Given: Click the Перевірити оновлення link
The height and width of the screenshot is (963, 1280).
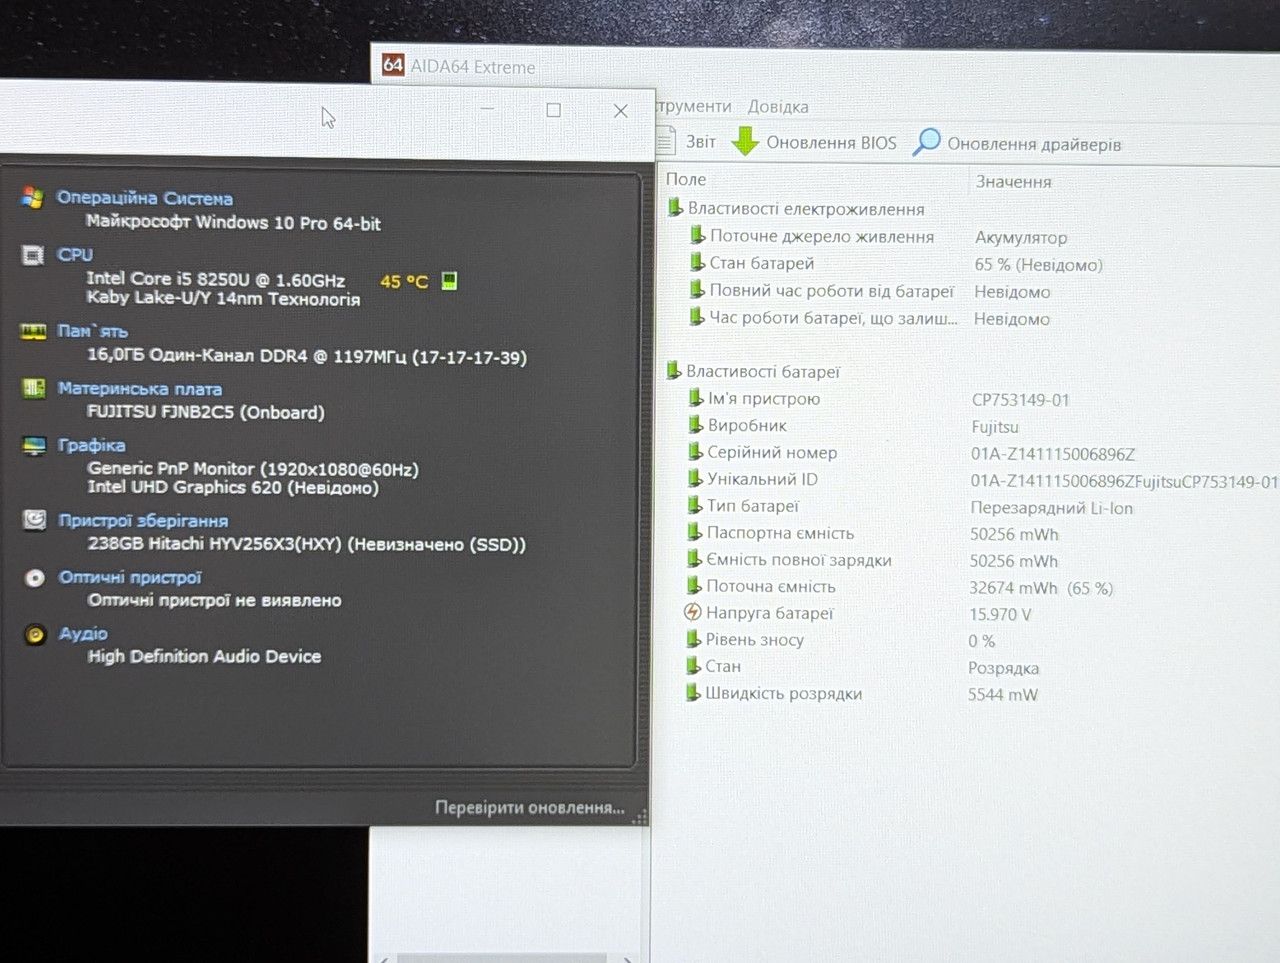Looking at the screenshot, I should (529, 807).
